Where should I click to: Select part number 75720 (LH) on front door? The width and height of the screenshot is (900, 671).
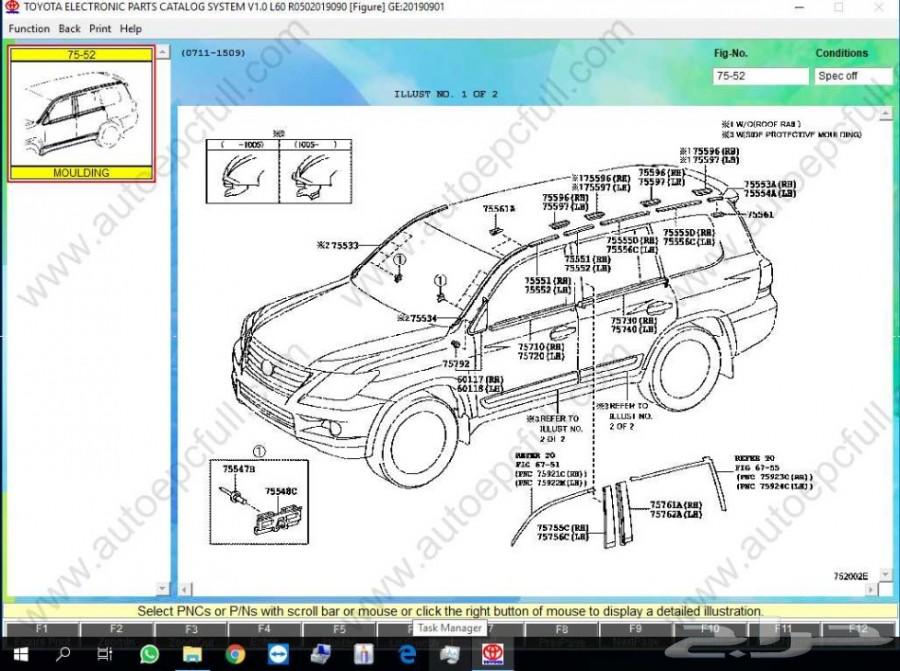click(x=541, y=356)
